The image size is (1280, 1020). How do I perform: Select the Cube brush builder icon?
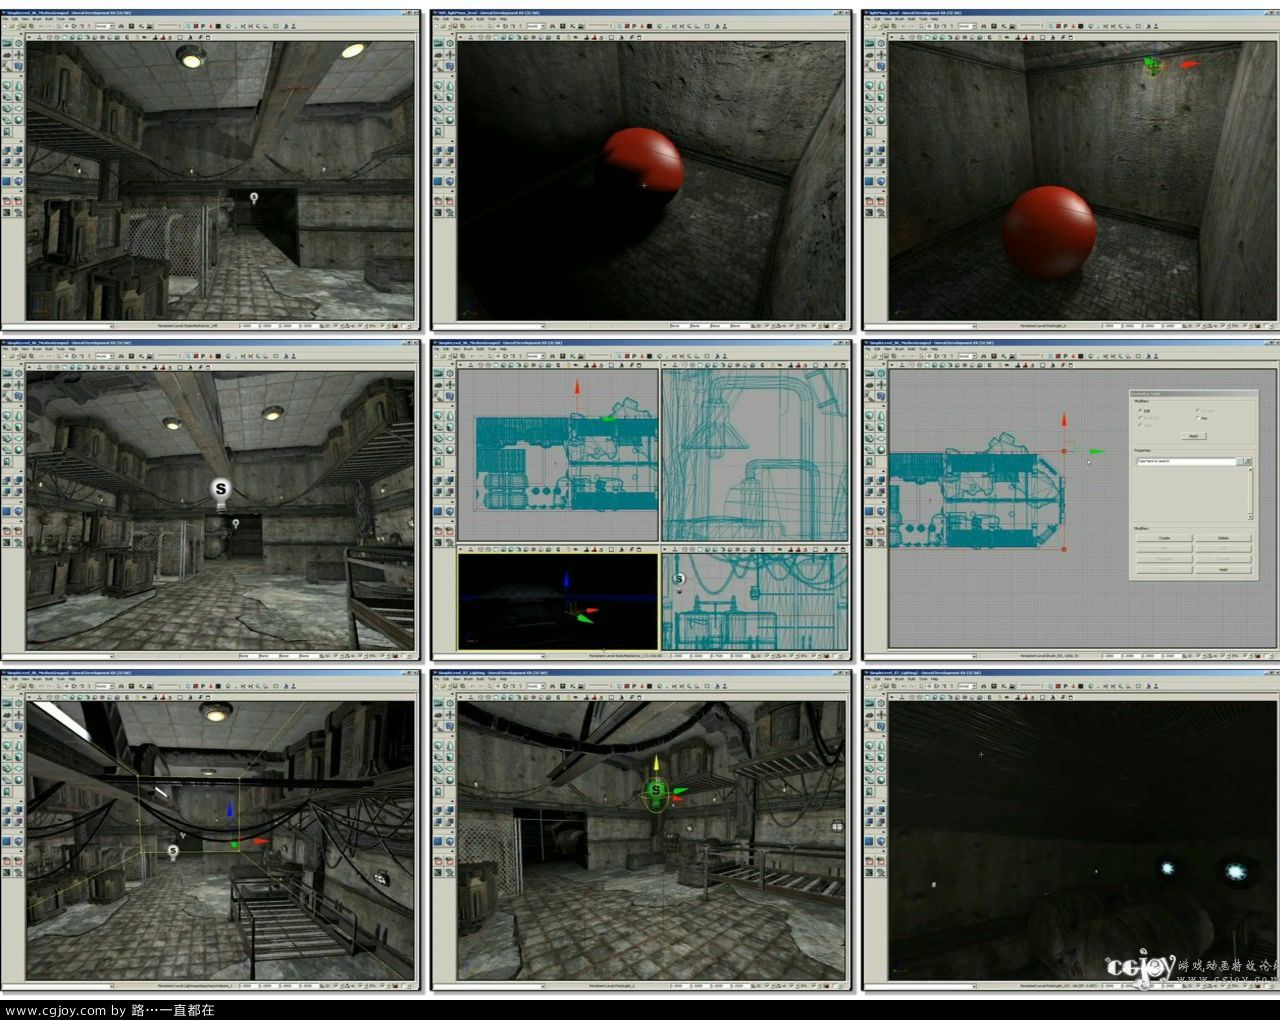(x=7, y=86)
